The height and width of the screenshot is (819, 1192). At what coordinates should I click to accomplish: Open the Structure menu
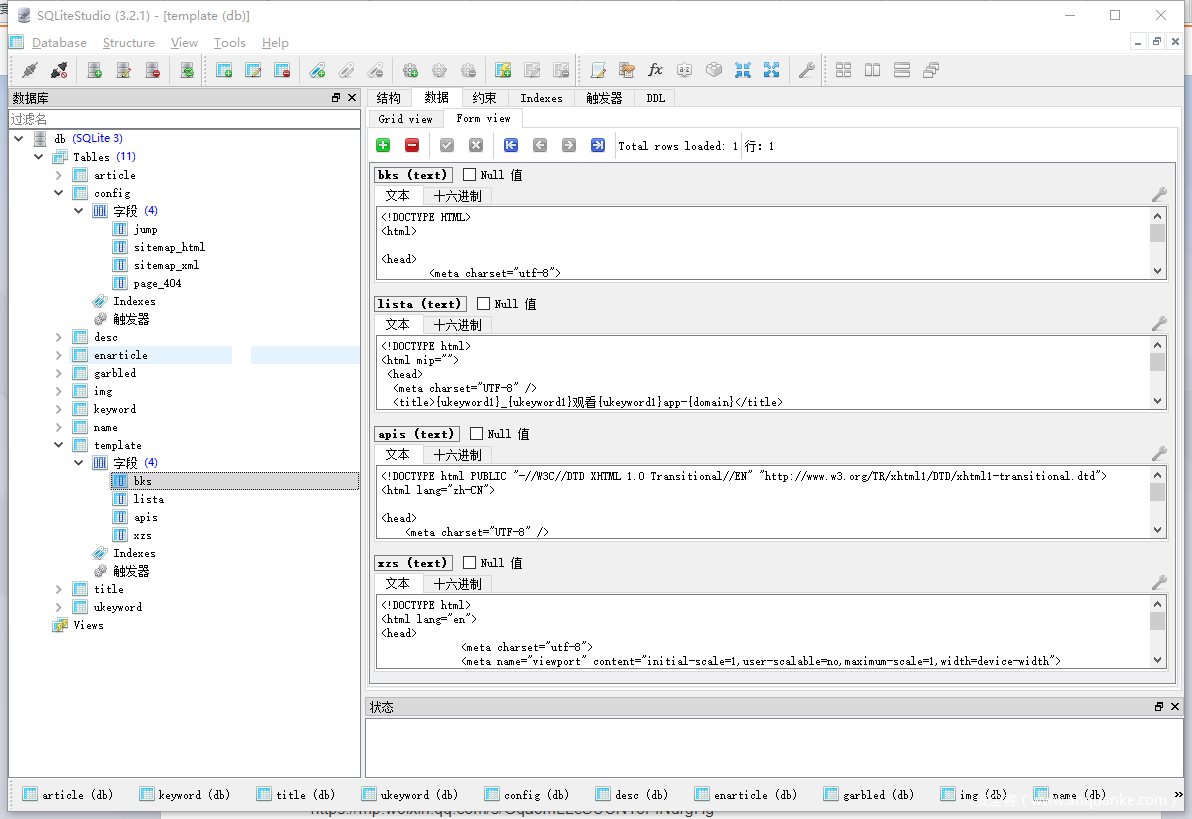(128, 43)
